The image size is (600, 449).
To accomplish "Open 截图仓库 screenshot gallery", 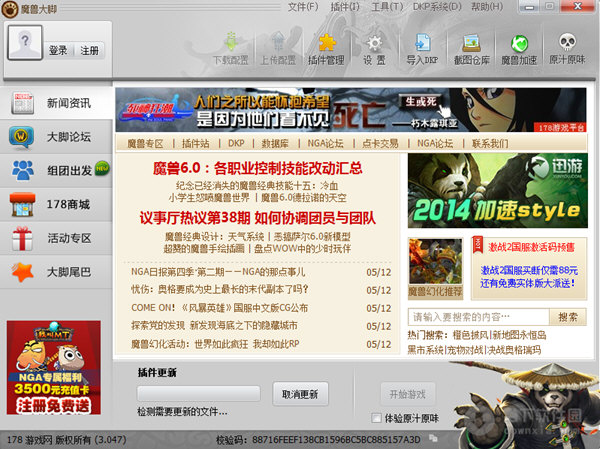I will point(471,49).
